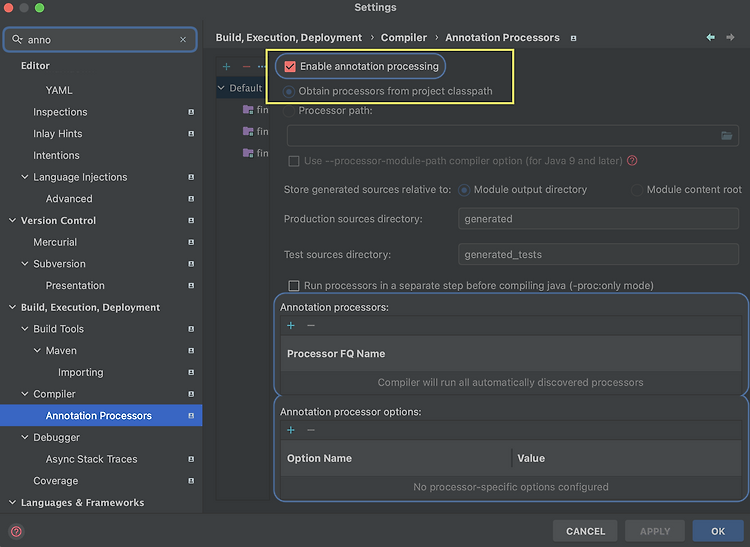Enable Run processors in a separate step

[x=294, y=285]
